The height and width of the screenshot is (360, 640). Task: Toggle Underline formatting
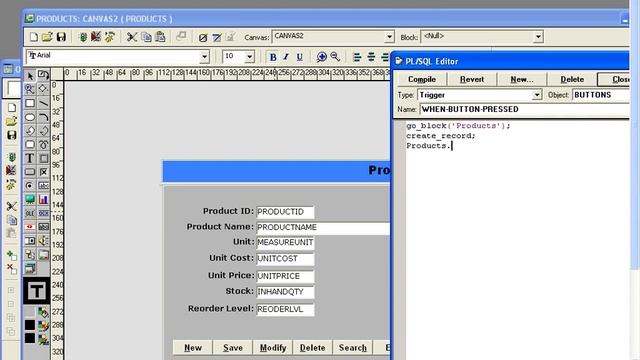pyautogui.click(x=300, y=57)
